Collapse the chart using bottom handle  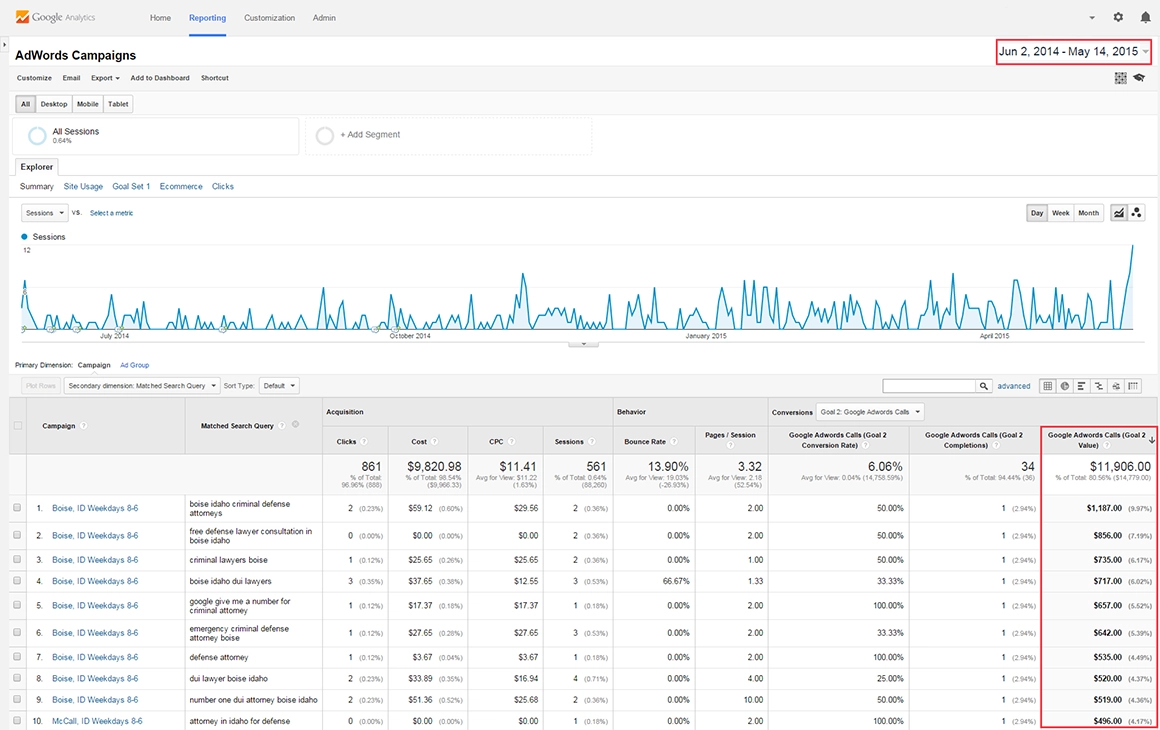[584, 344]
